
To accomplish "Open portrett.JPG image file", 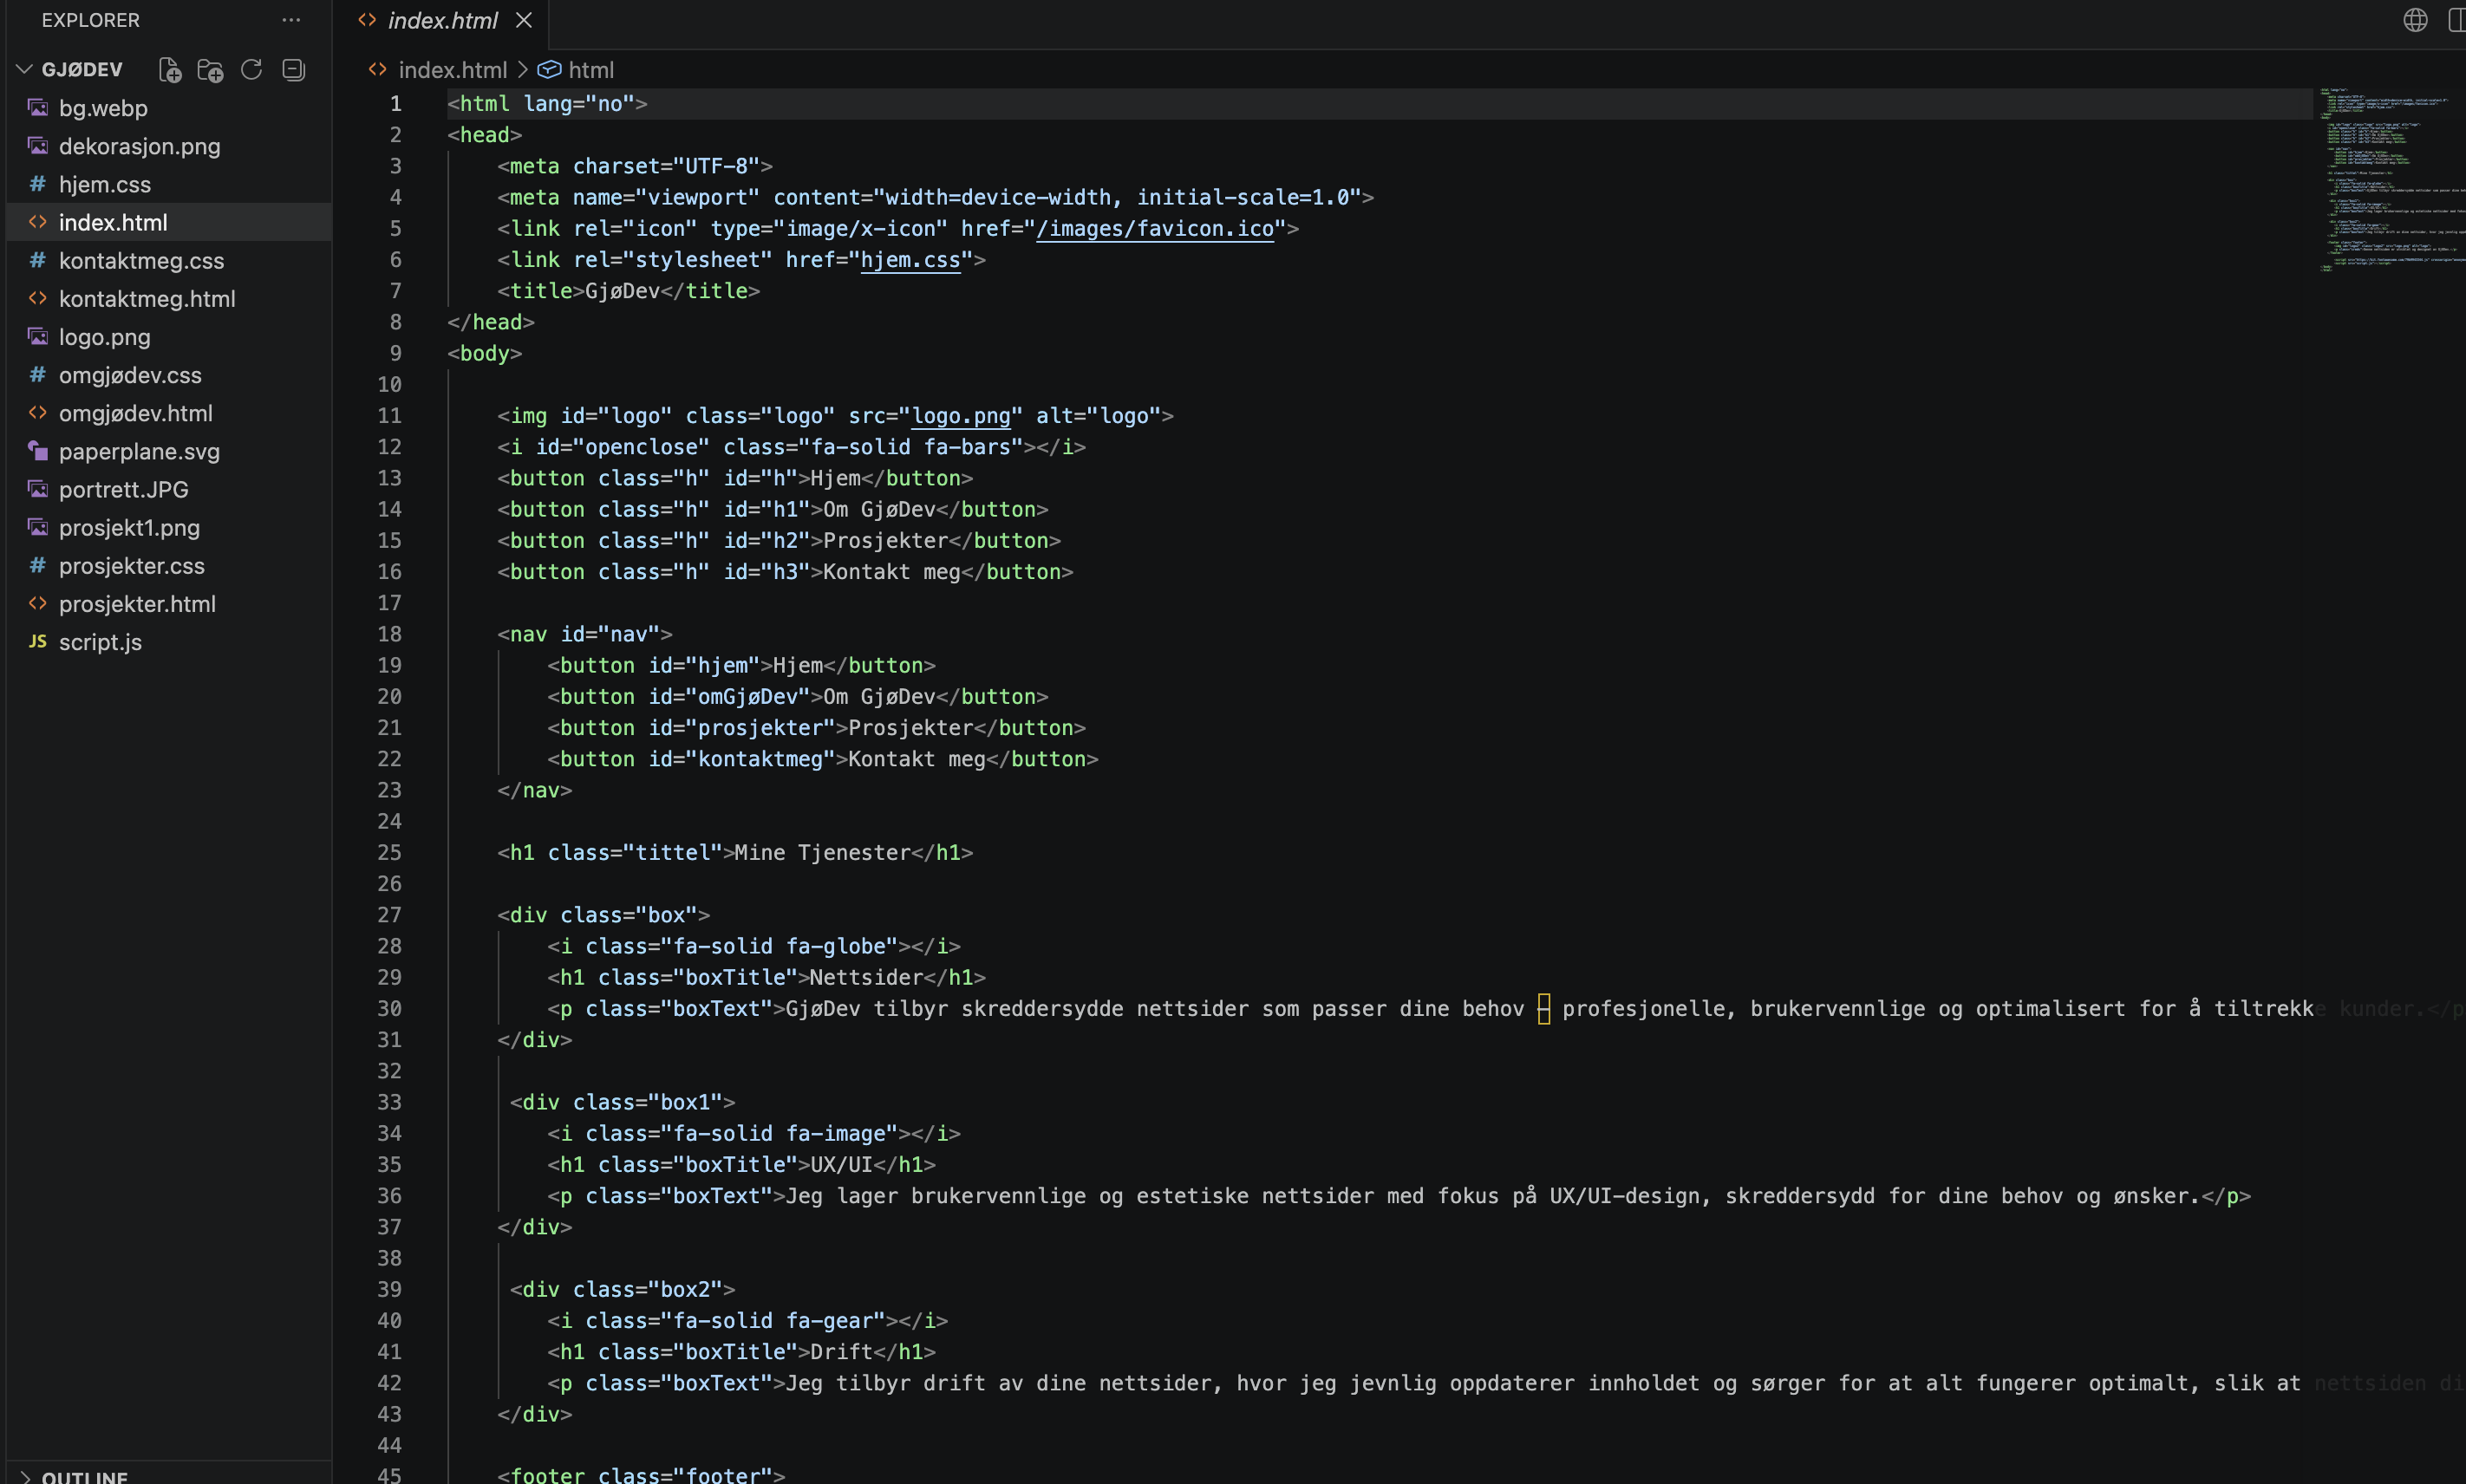I will point(169,489).
